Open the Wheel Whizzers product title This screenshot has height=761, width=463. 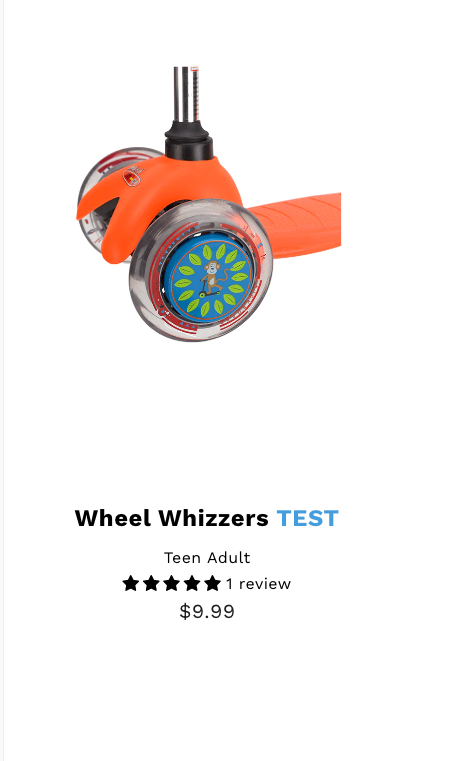pyautogui.click(x=171, y=518)
